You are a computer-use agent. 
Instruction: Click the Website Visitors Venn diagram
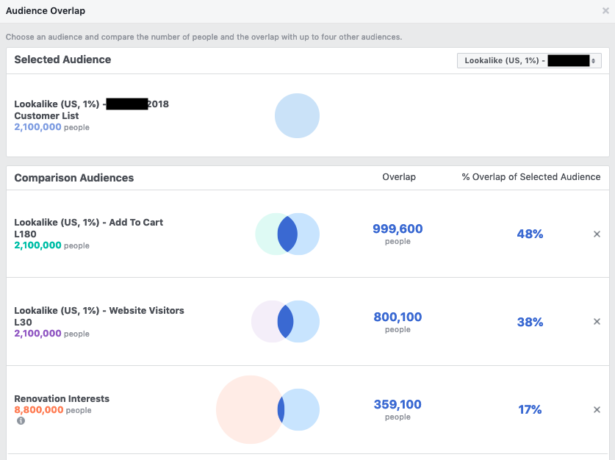pyautogui.click(x=286, y=322)
